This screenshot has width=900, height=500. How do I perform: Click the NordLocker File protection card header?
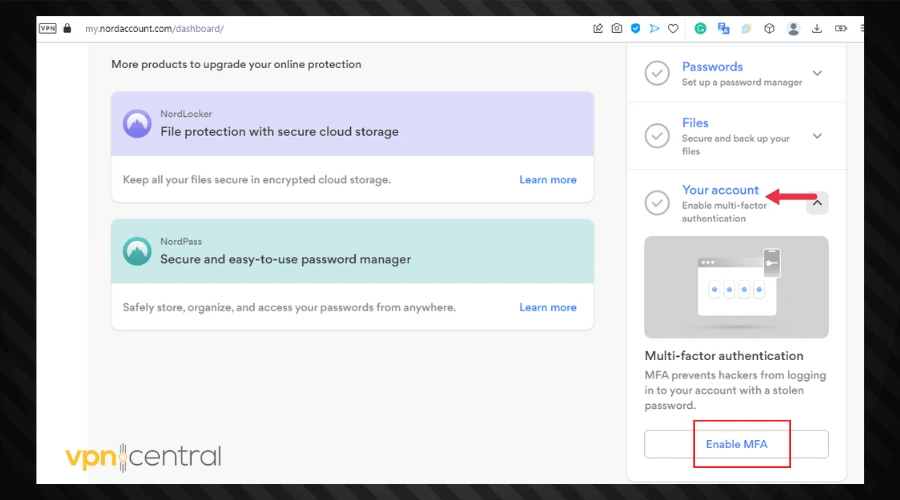tap(352, 123)
